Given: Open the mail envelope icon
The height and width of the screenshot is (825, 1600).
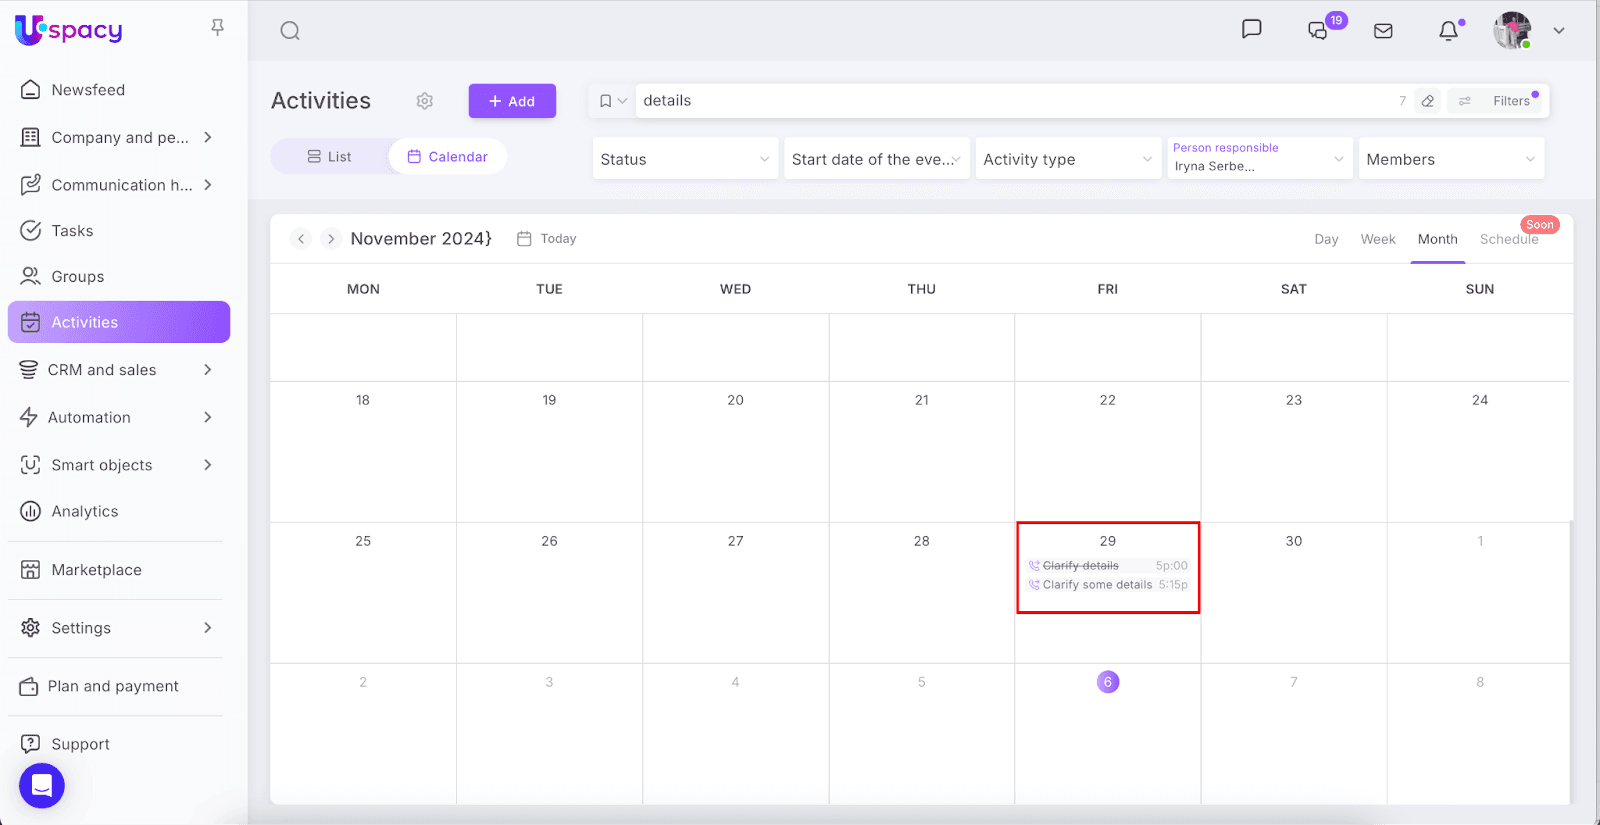Looking at the screenshot, I should 1383,31.
